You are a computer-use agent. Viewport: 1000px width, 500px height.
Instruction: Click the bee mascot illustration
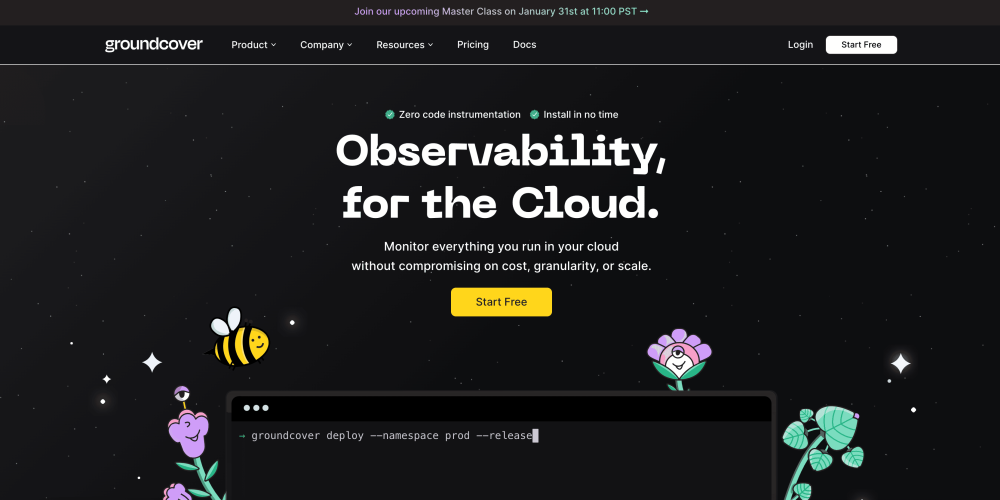click(x=238, y=339)
